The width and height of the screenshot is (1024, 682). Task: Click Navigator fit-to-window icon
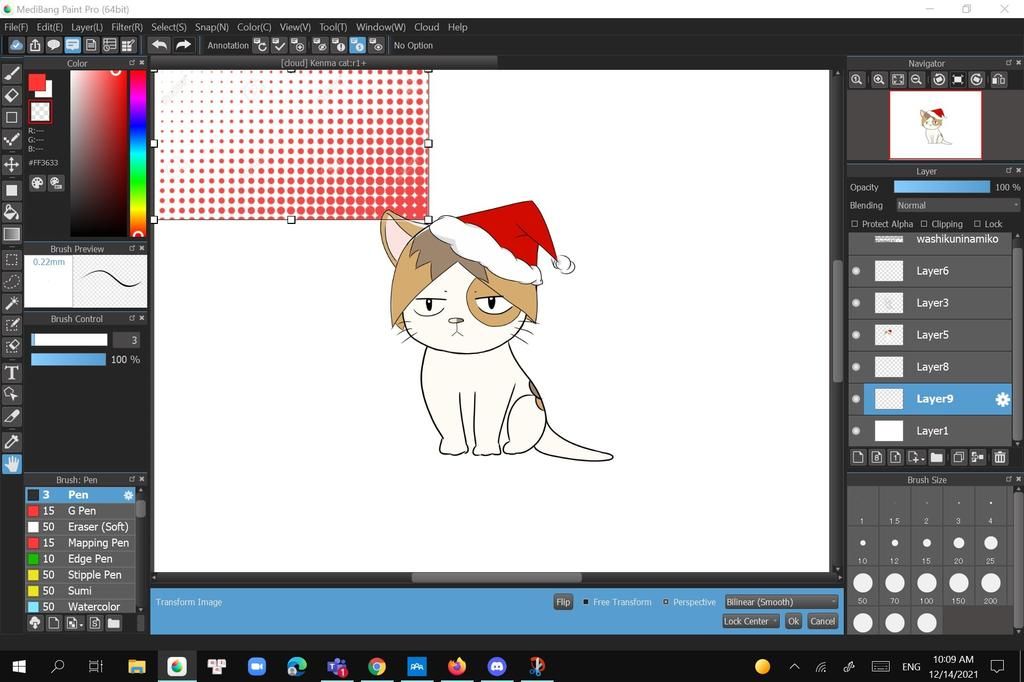(x=898, y=80)
